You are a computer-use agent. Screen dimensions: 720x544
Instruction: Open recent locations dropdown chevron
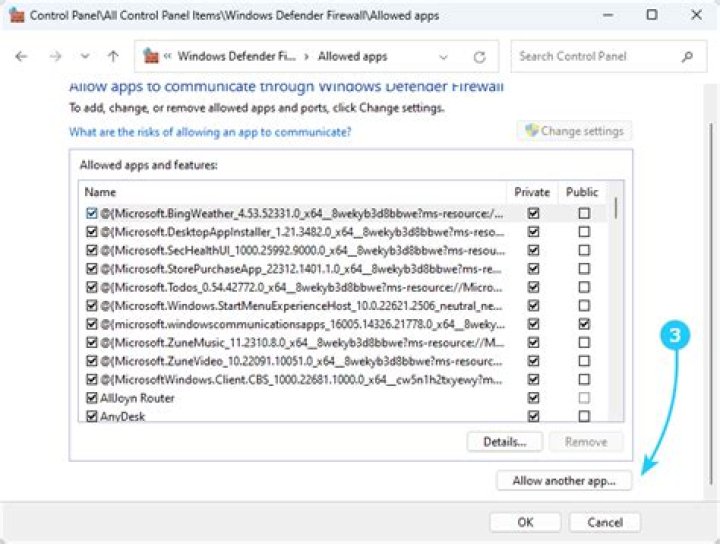click(x=84, y=56)
